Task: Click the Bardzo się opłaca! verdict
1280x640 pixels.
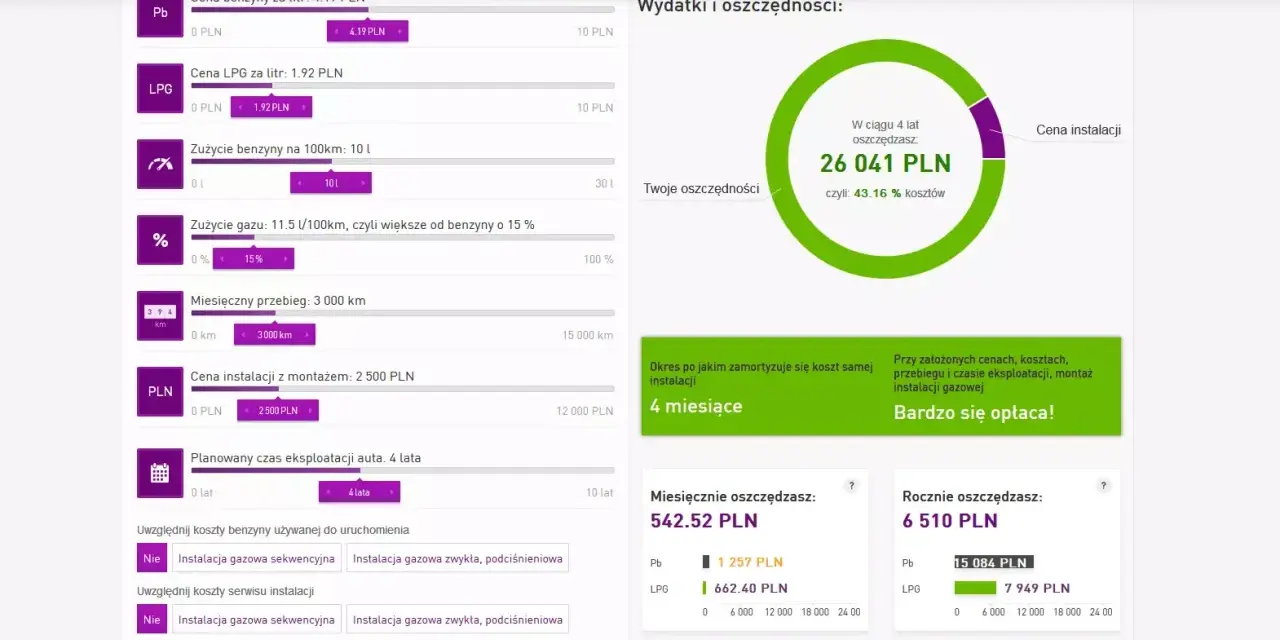Action: (x=974, y=412)
